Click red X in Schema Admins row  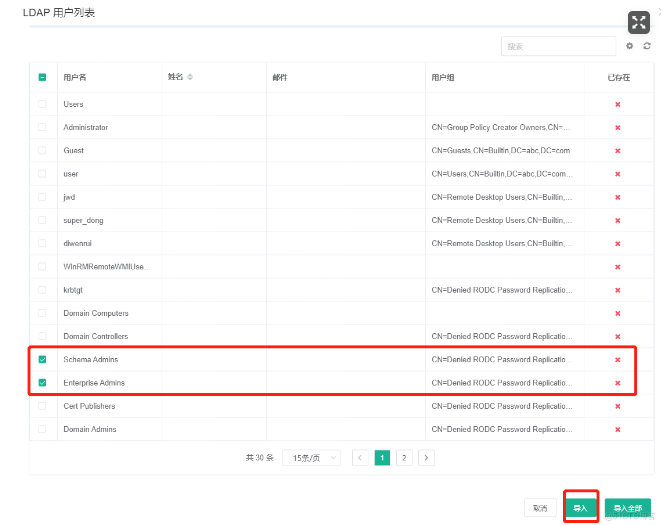coord(618,360)
